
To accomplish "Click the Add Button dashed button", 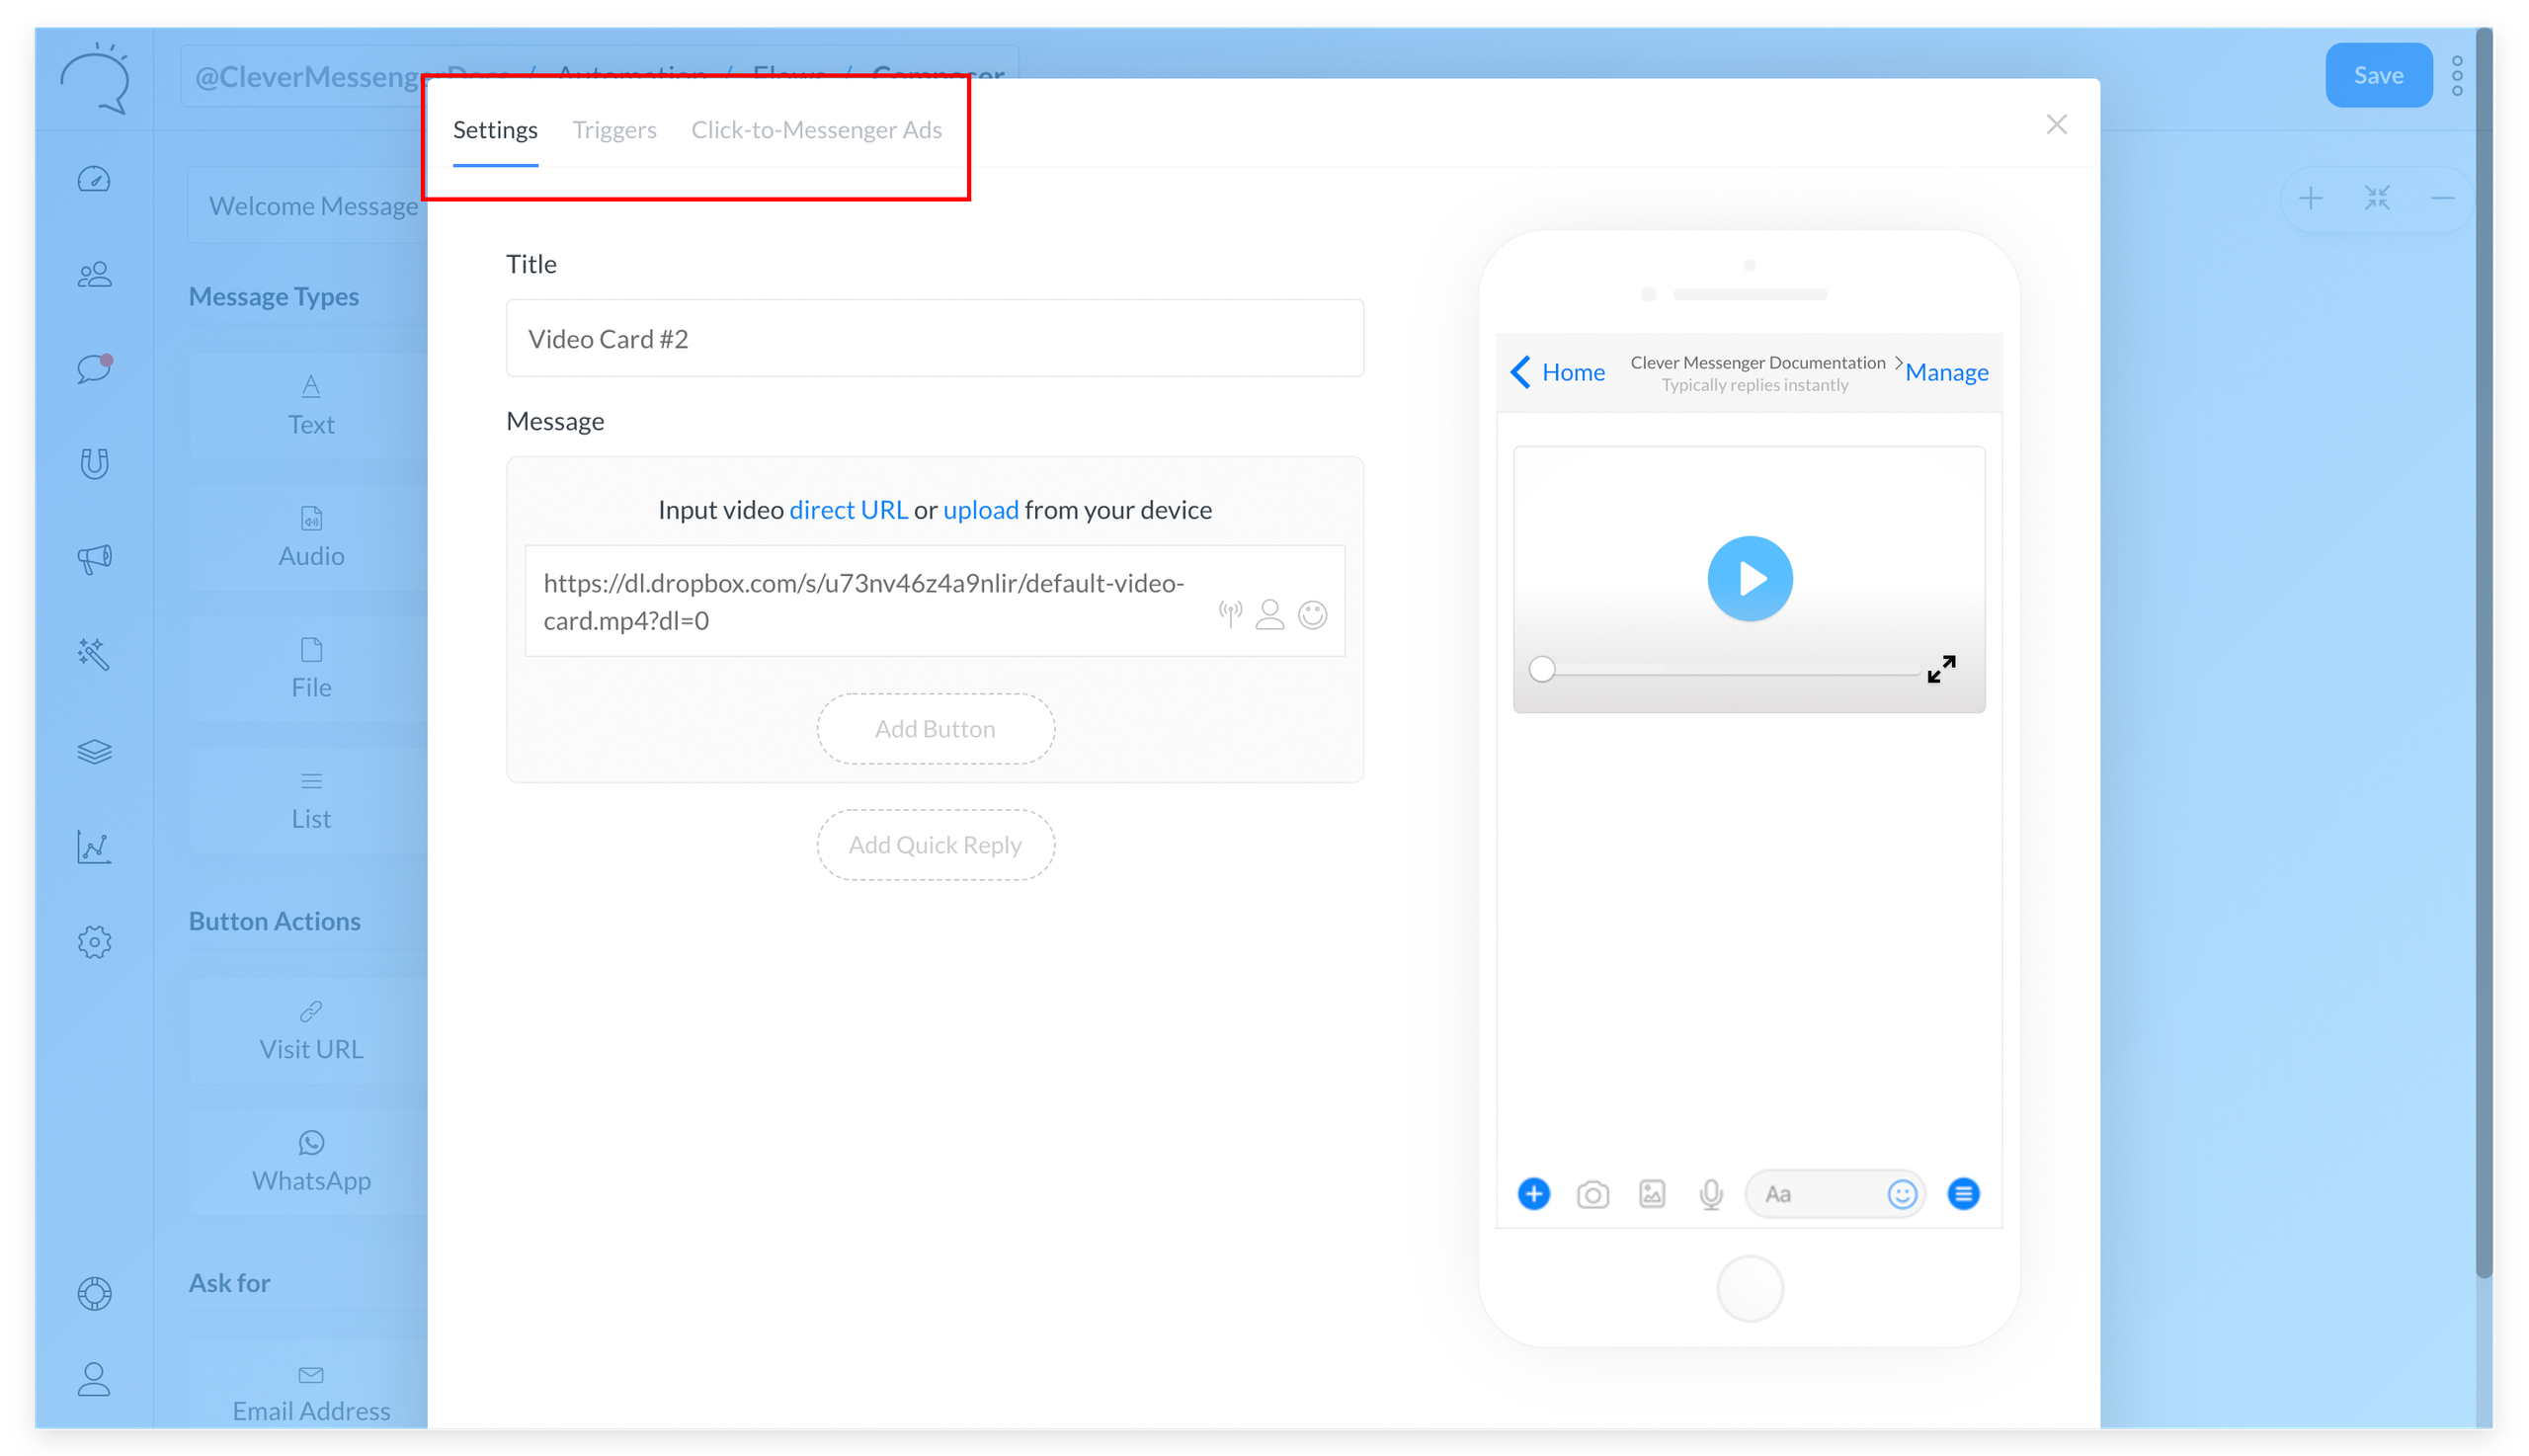I will (x=934, y=729).
